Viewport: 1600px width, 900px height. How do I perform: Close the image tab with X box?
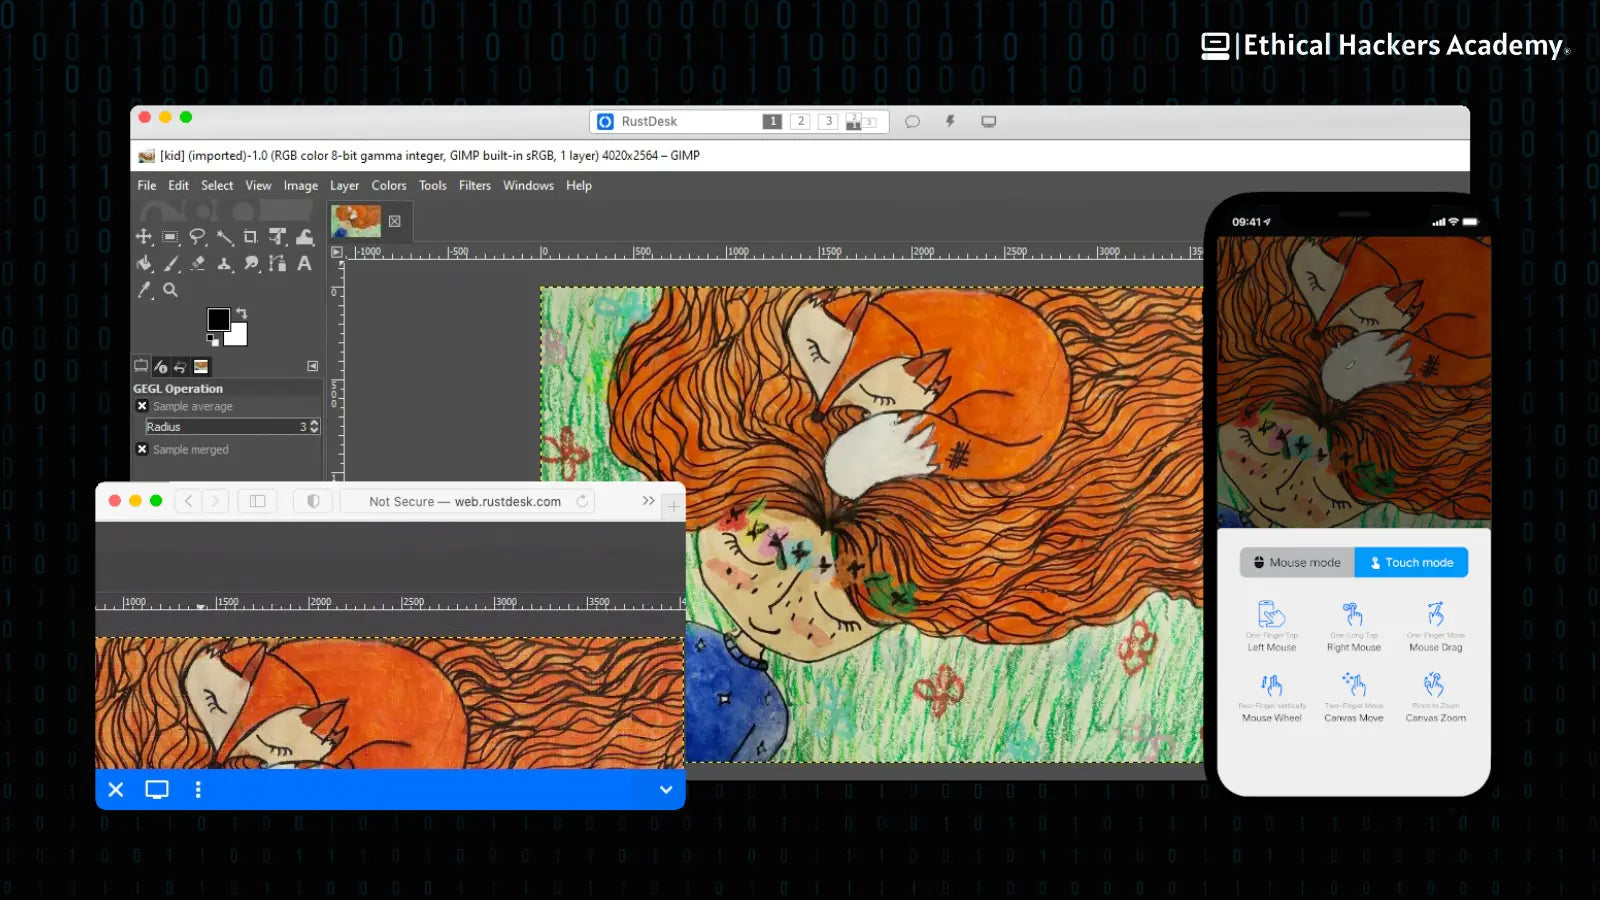pyautogui.click(x=395, y=221)
